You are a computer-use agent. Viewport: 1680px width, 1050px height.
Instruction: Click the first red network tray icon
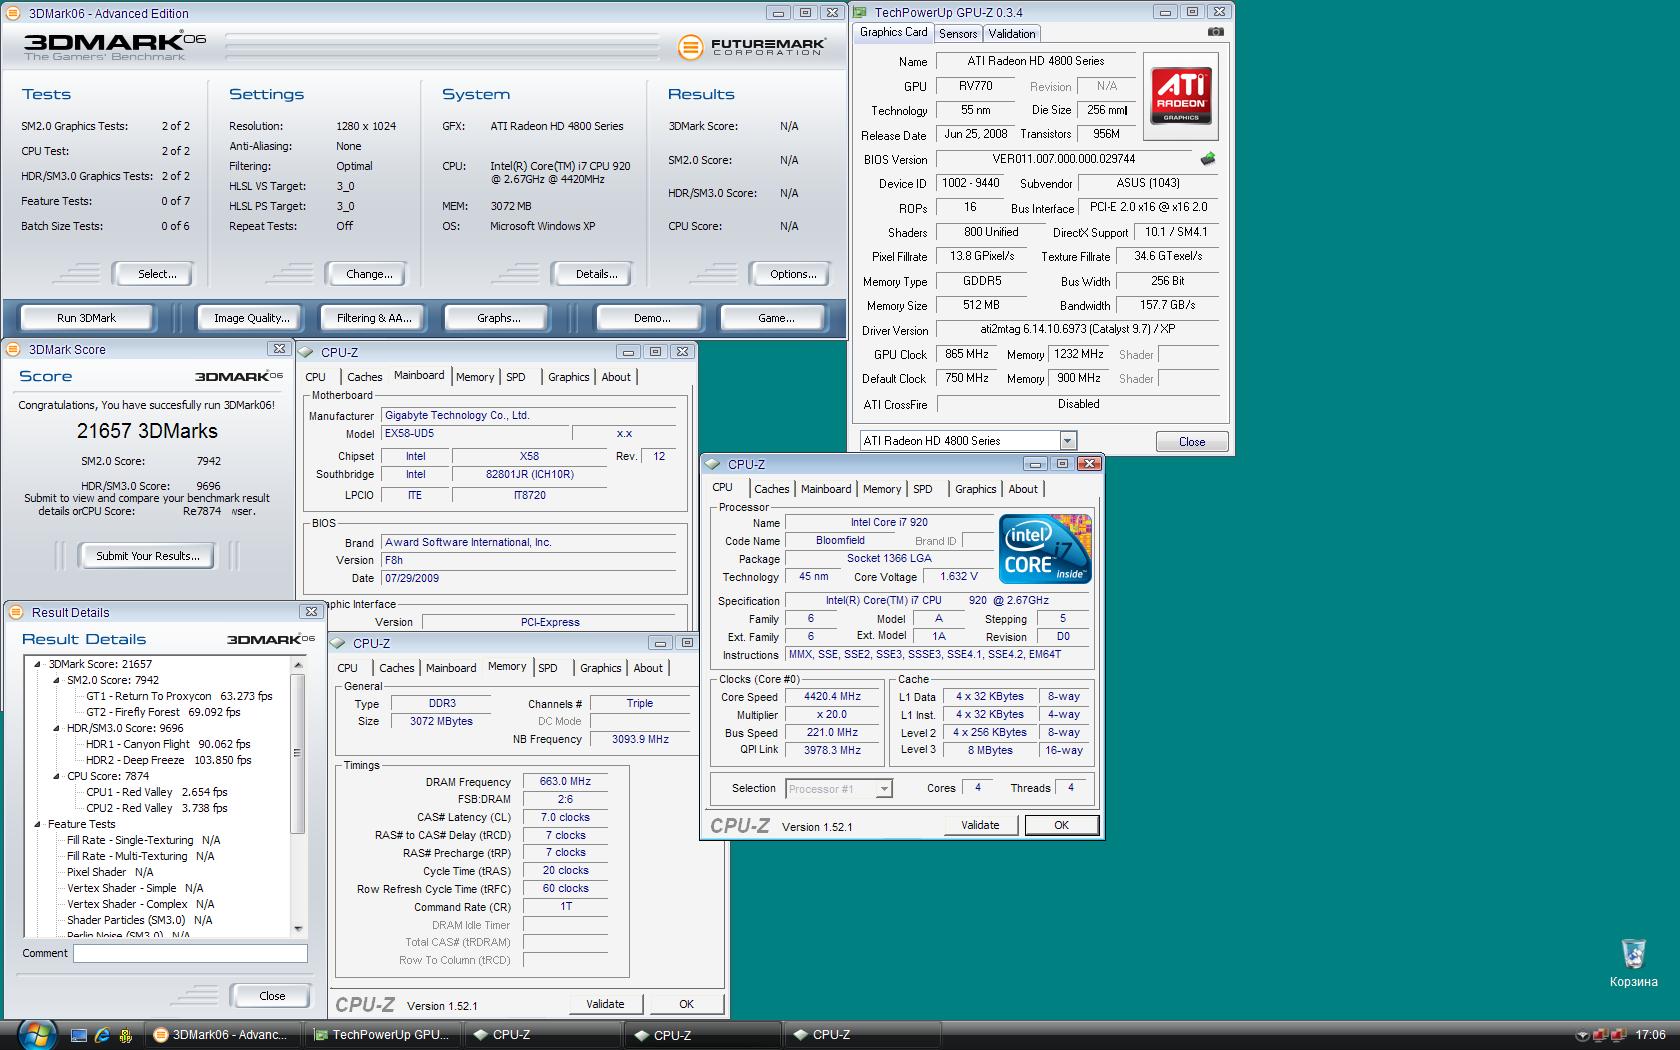pyautogui.click(x=1602, y=1035)
